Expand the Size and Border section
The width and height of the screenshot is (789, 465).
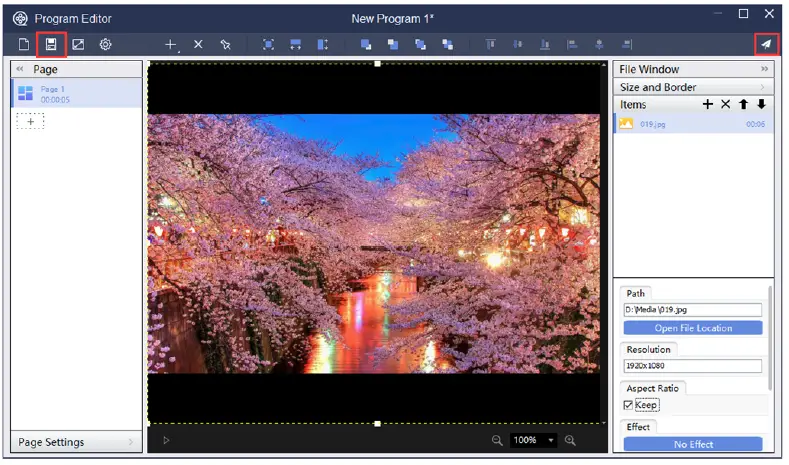point(693,87)
